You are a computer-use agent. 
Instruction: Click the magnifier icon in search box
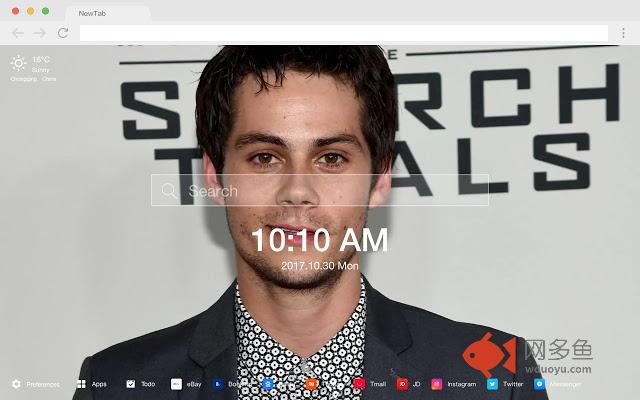click(x=169, y=191)
